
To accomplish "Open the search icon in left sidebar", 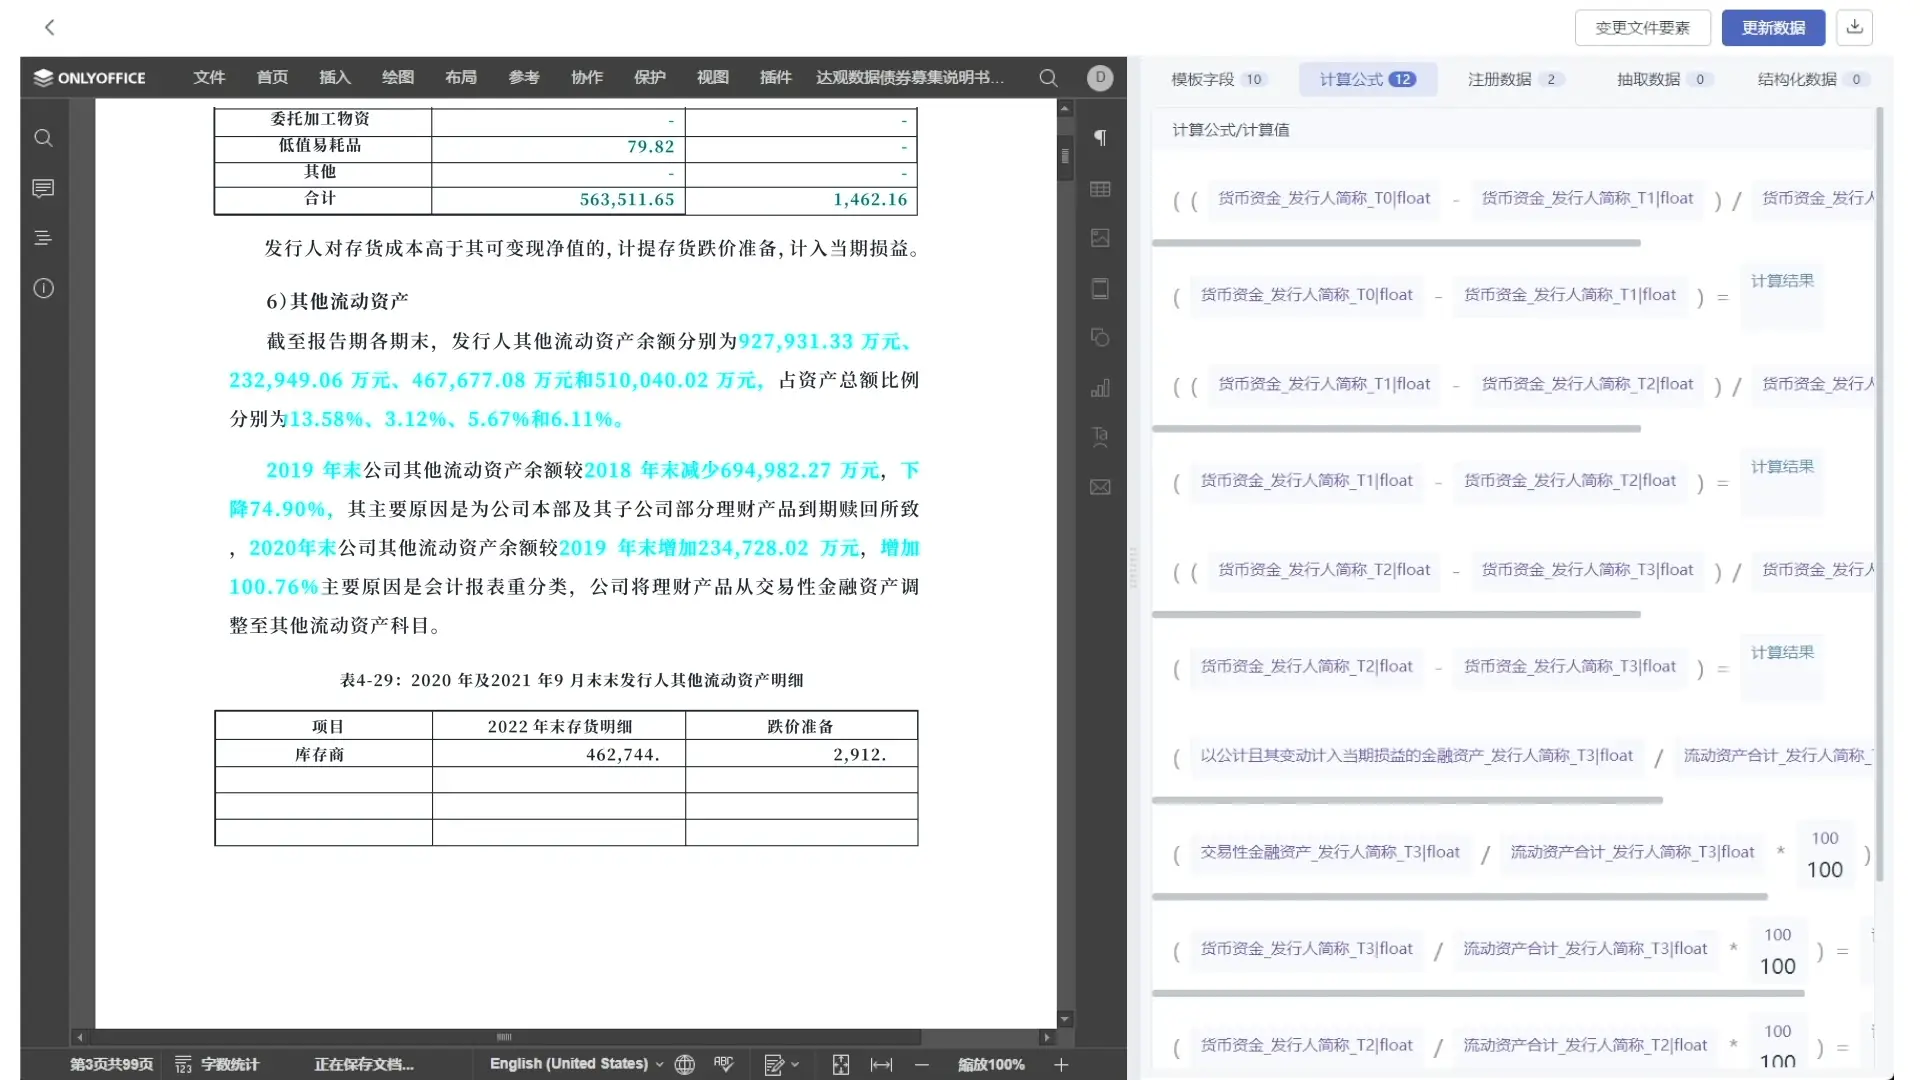I will coord(43,138).
